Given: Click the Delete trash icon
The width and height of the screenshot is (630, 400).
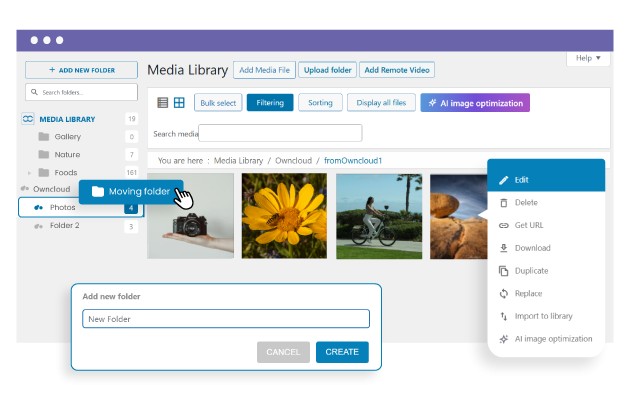Looking at the screenshot, I should [504, 202].
